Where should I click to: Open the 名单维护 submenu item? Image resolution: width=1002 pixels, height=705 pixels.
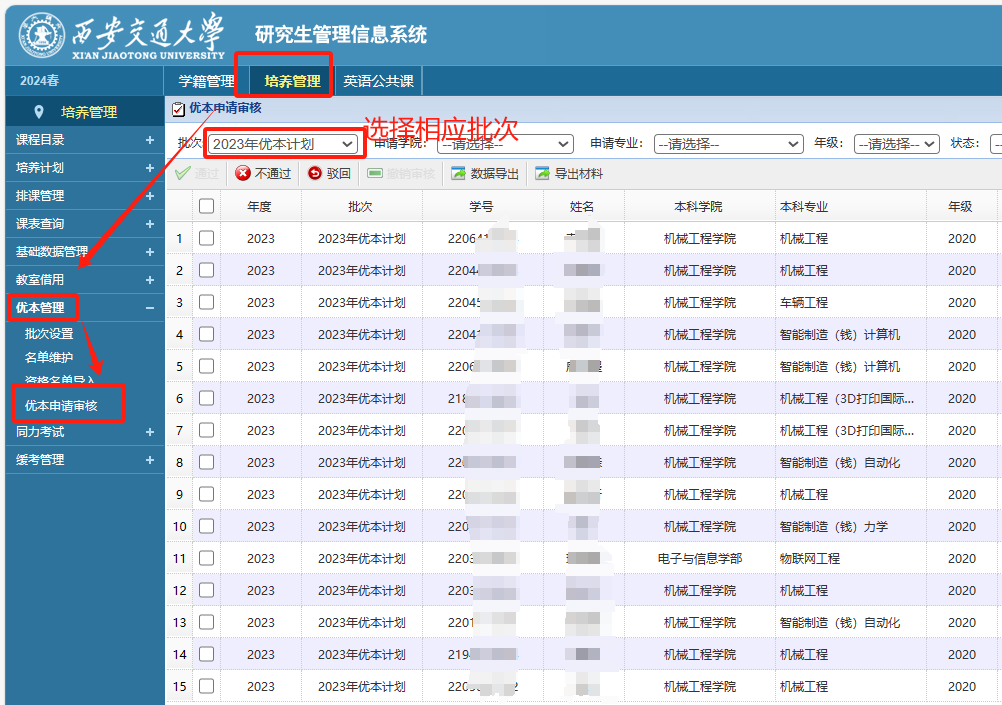pos(49,357)
